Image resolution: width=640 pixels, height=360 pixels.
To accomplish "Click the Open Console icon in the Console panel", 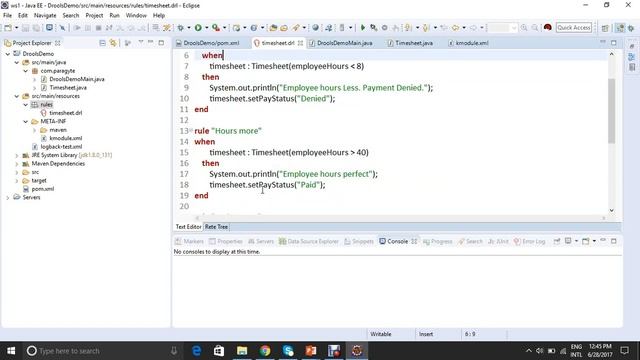I will (586, 241).
